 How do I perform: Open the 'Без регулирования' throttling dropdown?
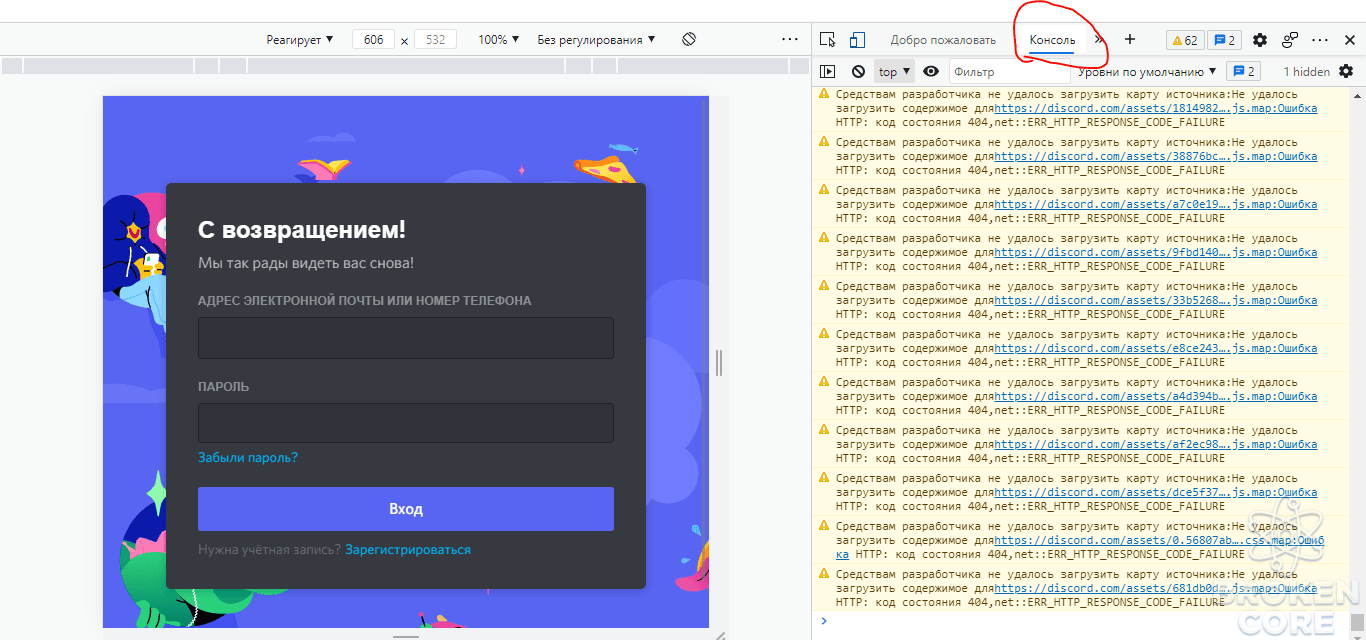596,40
